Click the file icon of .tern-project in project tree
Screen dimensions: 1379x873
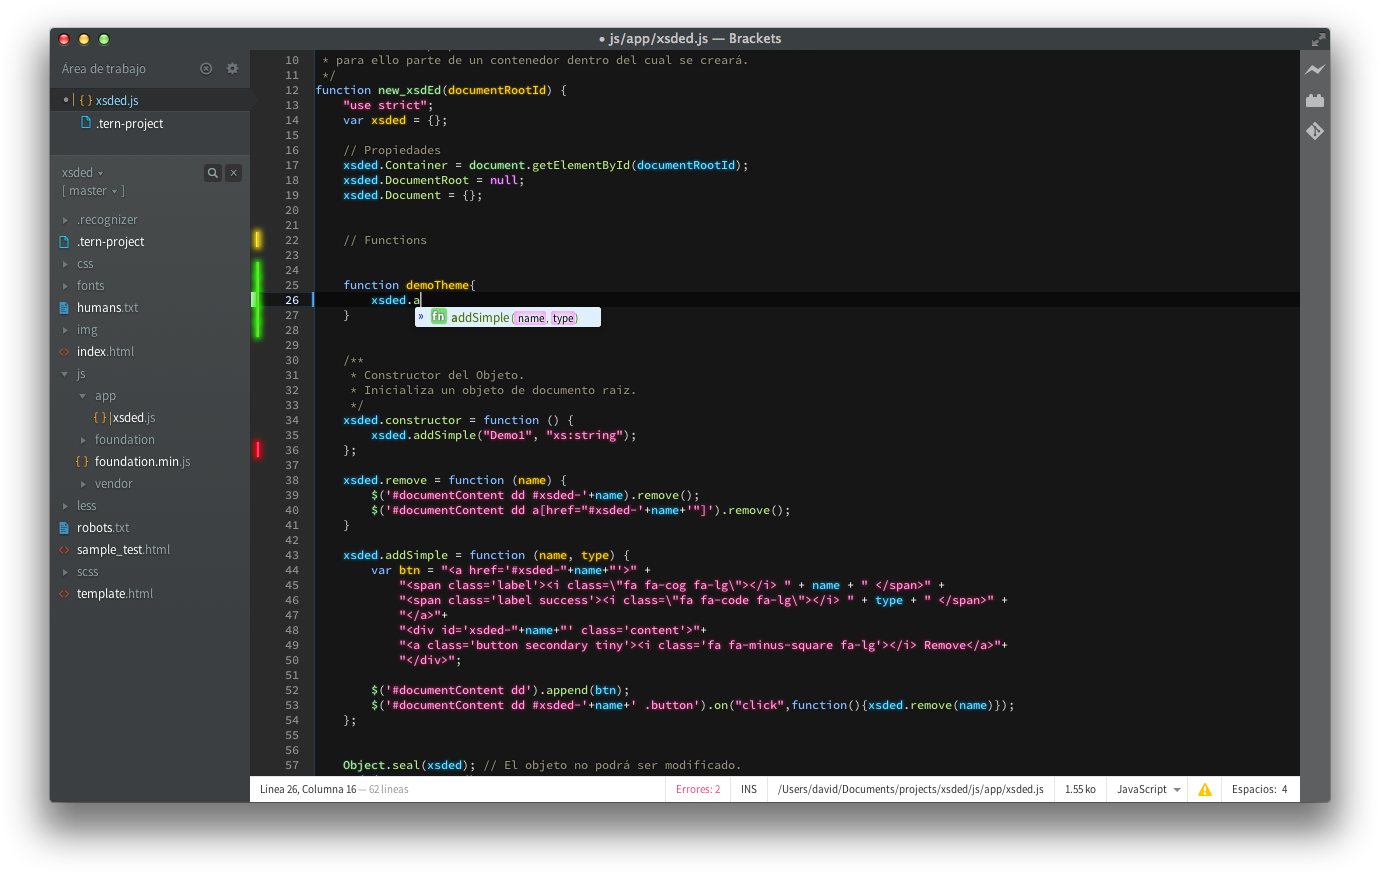(65, 242)
